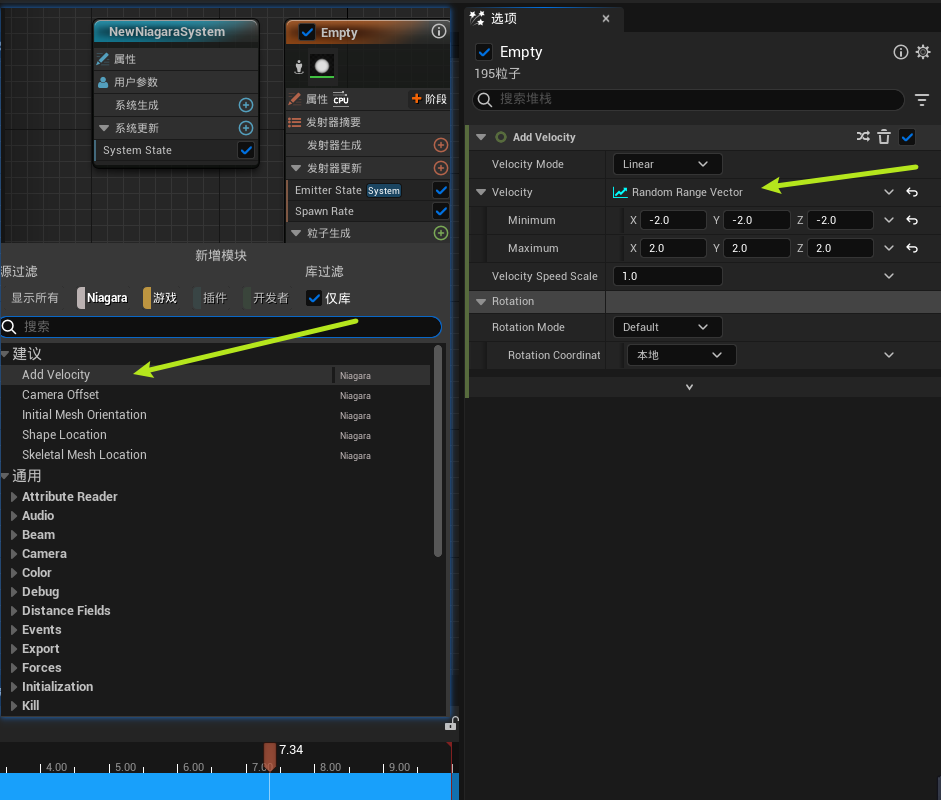Add a module to 发射器更新

pyautogui.click(x=440, y=168)
